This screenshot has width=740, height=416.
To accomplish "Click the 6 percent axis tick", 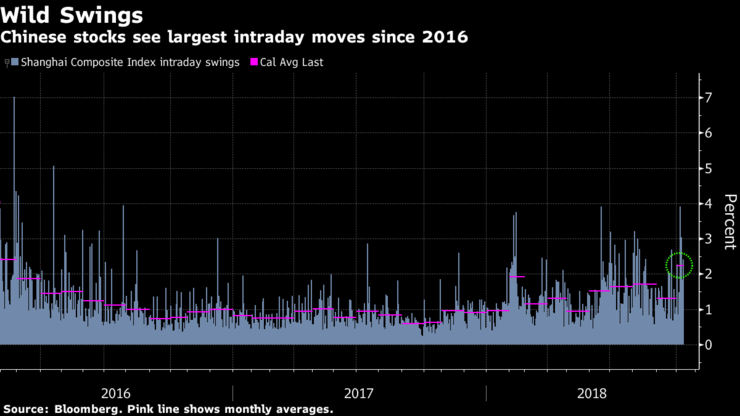I will click(708, 133).
